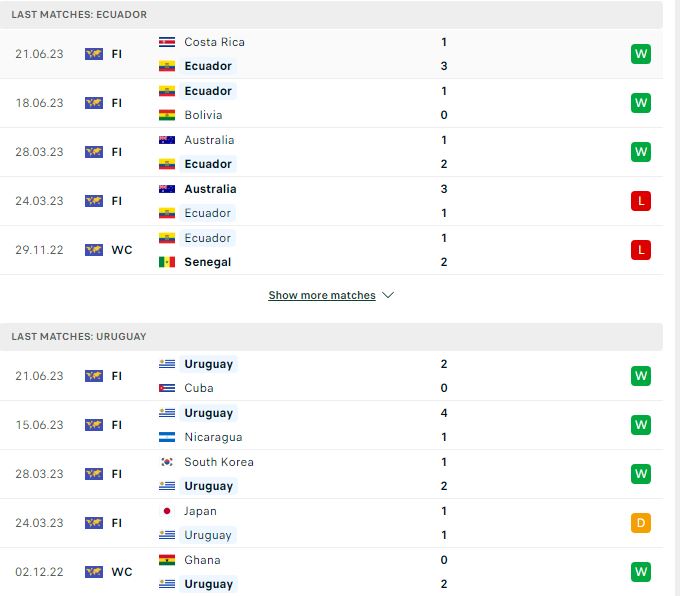Select the Last Matches: Uruguay header
This screenshot has width=680, height=596.
pos(79,336)
